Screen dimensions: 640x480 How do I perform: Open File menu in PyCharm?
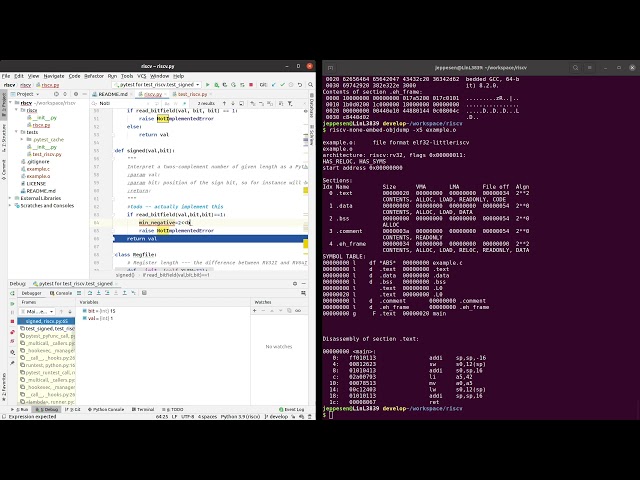pyautogui.click(x=6, y=76)
